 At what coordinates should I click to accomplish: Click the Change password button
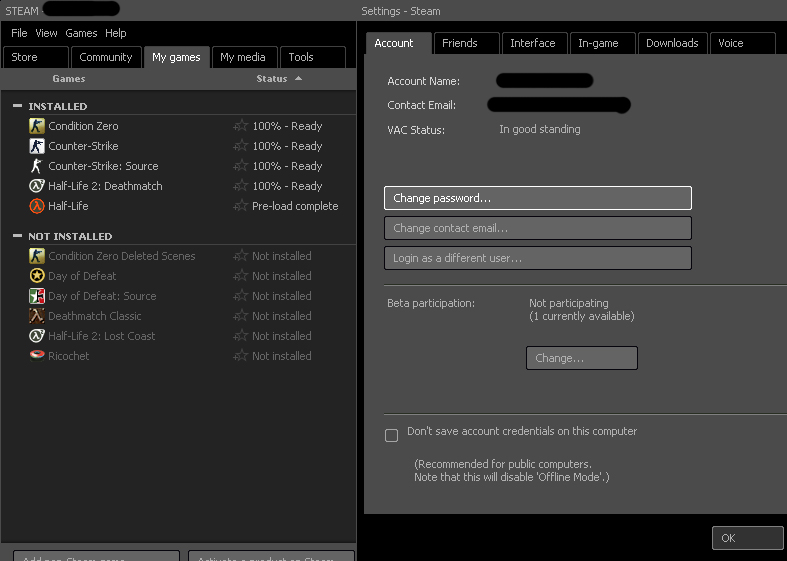tap(538, 198)
